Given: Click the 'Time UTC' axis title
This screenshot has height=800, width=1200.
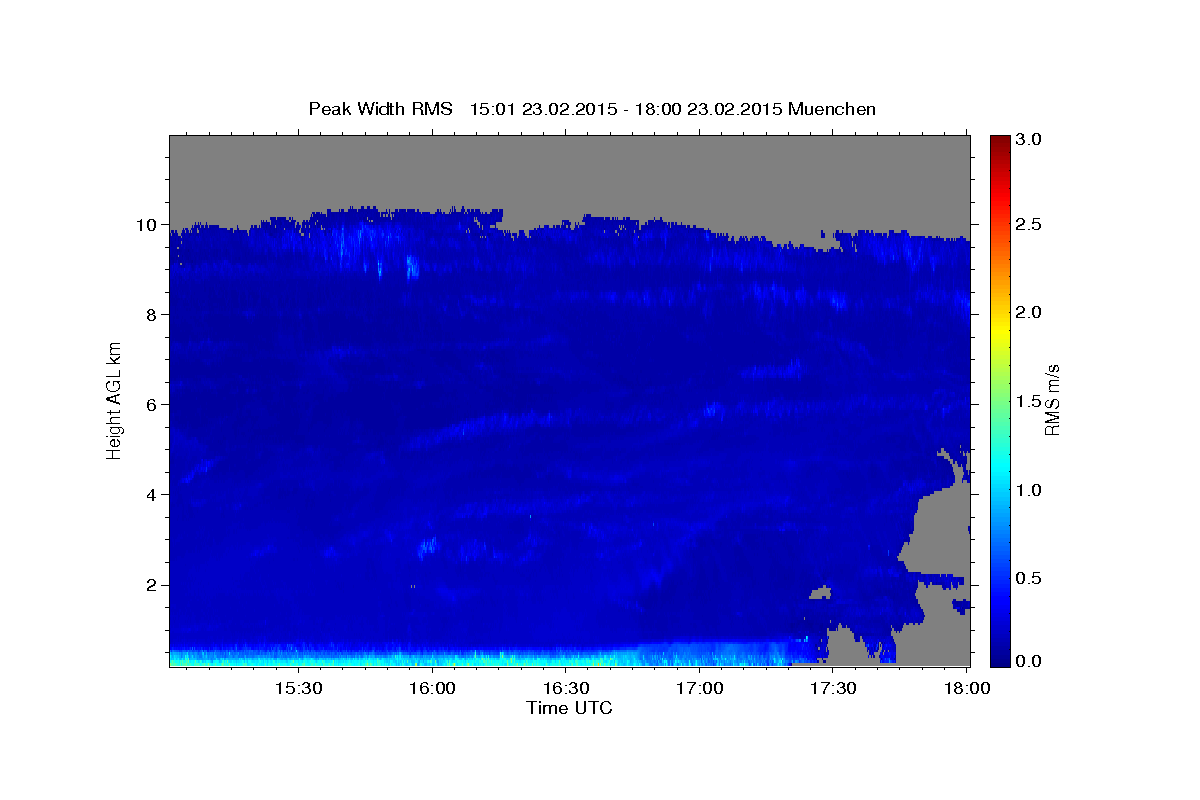Looking at the screenshot, I should tap(569, 708).
